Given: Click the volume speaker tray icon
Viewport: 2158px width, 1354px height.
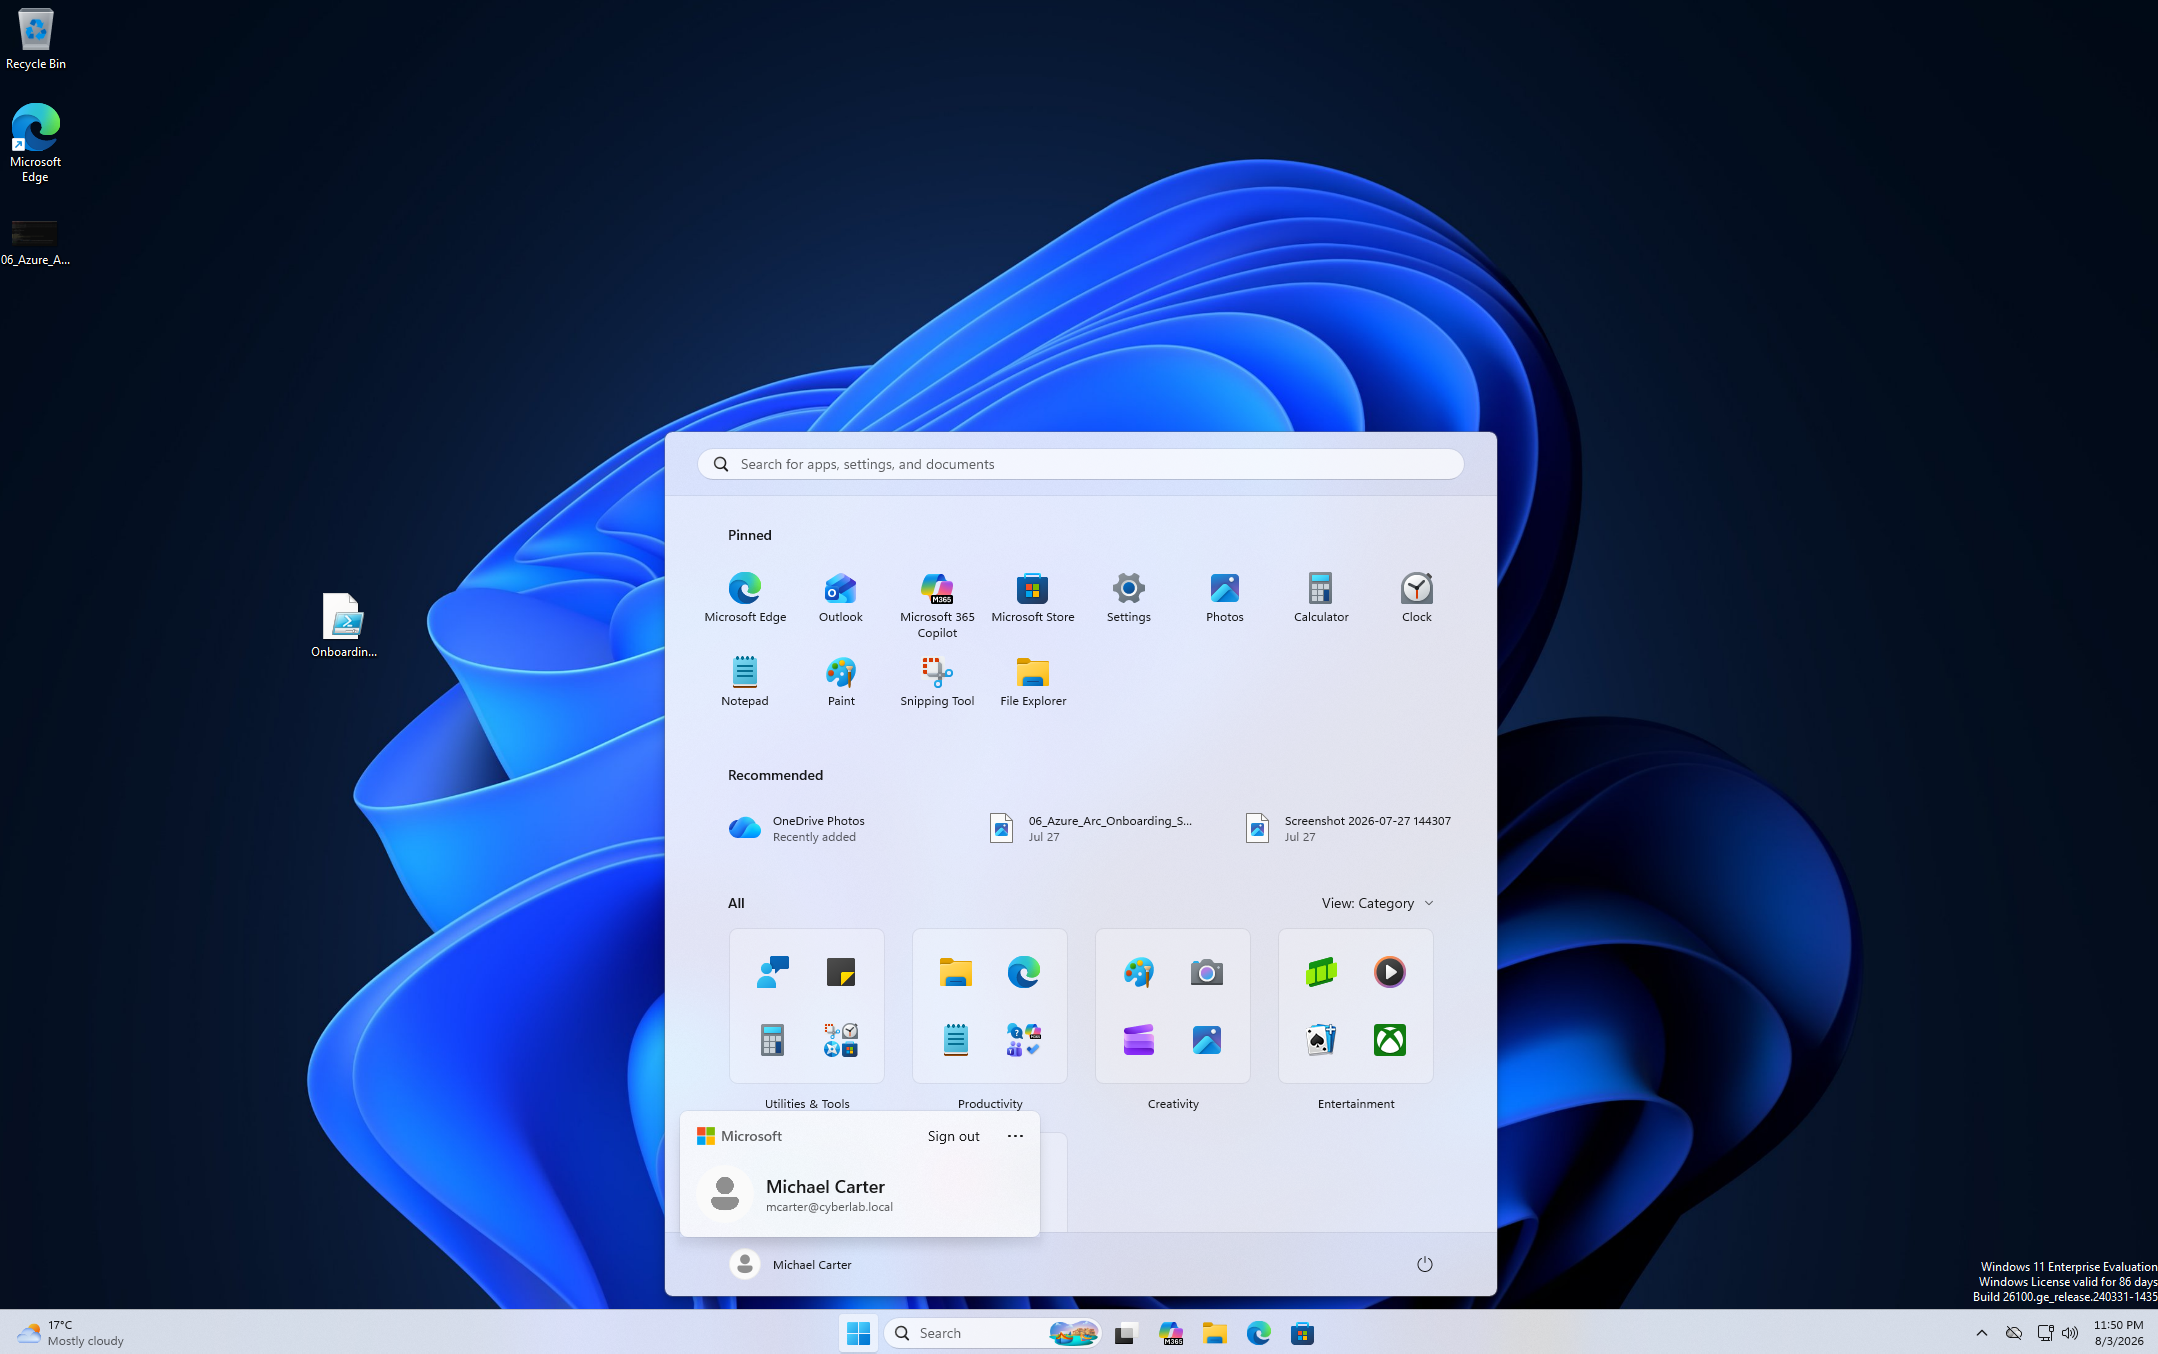Looking at the screenshot, I should pos(2070,1333).
